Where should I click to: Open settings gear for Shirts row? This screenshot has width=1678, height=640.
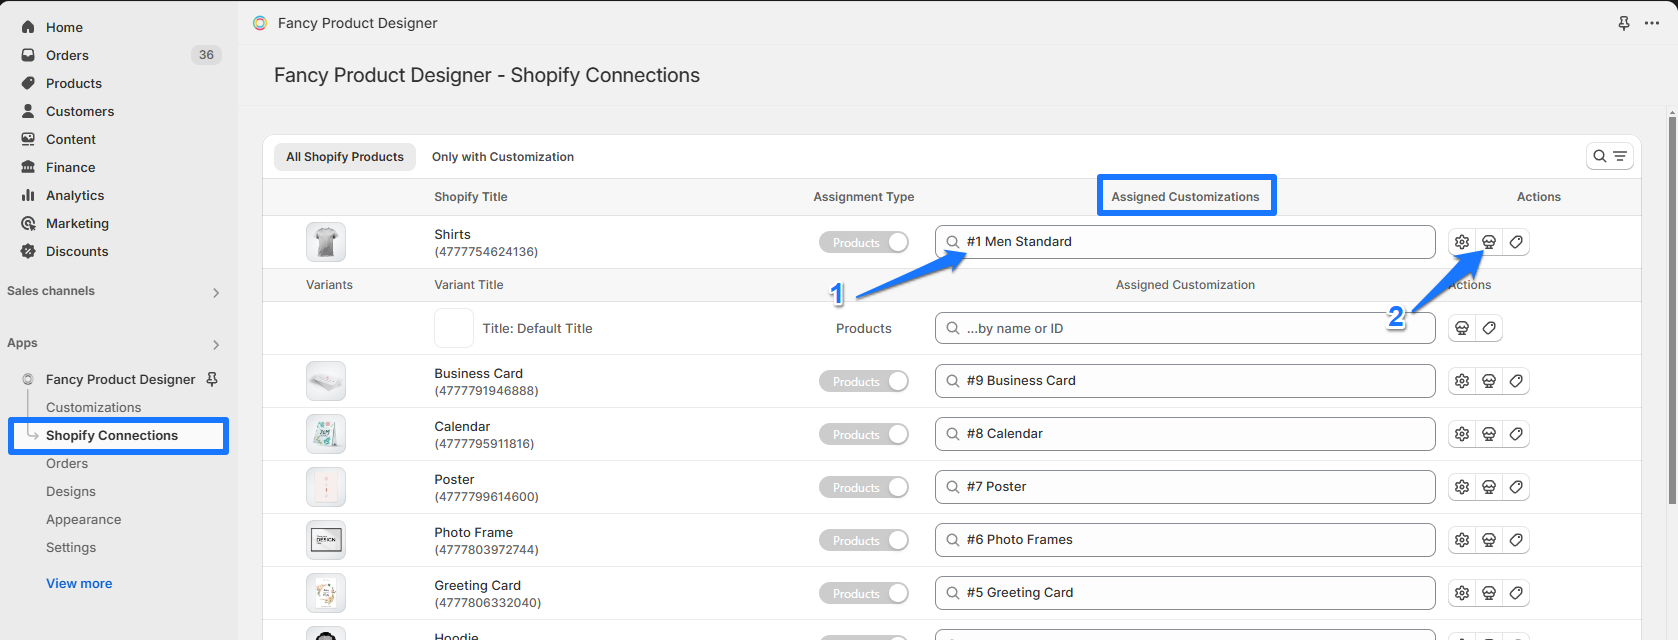pyautogui.click(x=1462, y=242)
